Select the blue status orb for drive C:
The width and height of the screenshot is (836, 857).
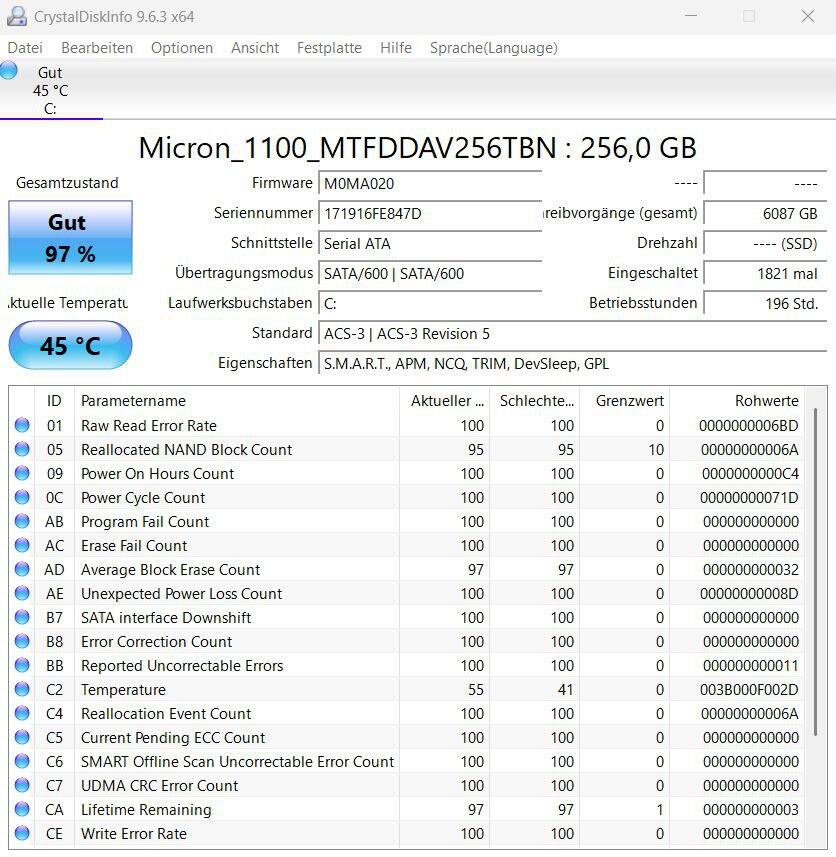pos(9,71)
